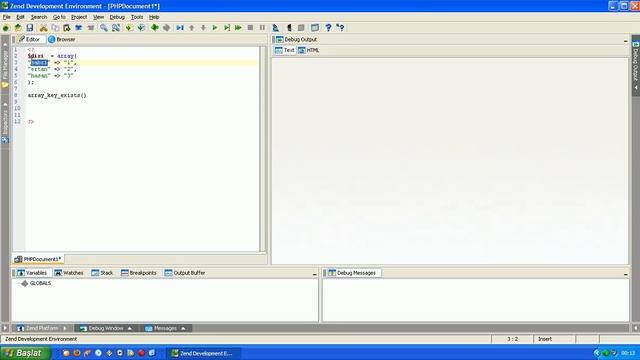Click the File Manager vertical side tab
The image size is (640, 360).
pyautogui.click(x=5, y=64)
